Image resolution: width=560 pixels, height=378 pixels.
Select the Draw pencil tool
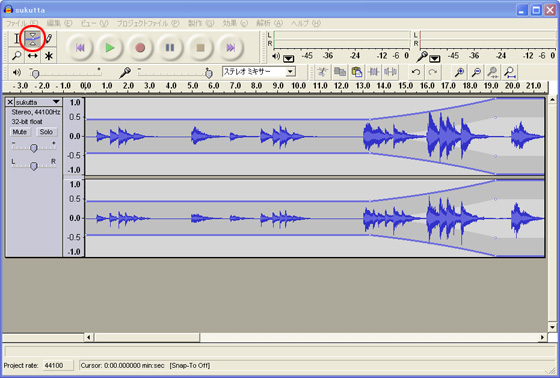[x=49, y=38]
